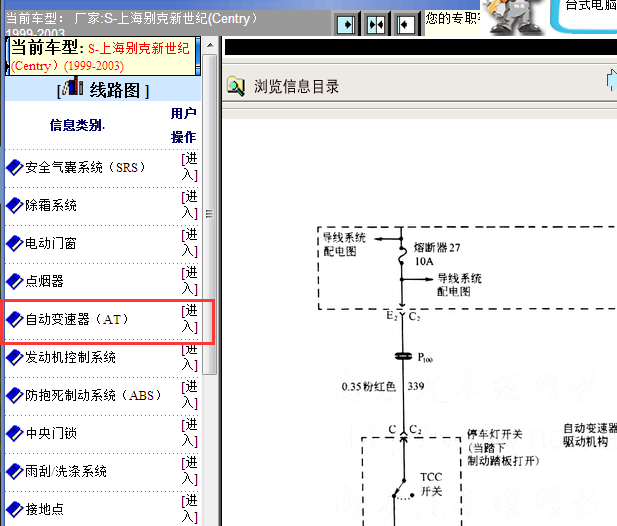Click the left panel scrollbar thumb
The image size is (617, 526).
click(x=210, y=214)
